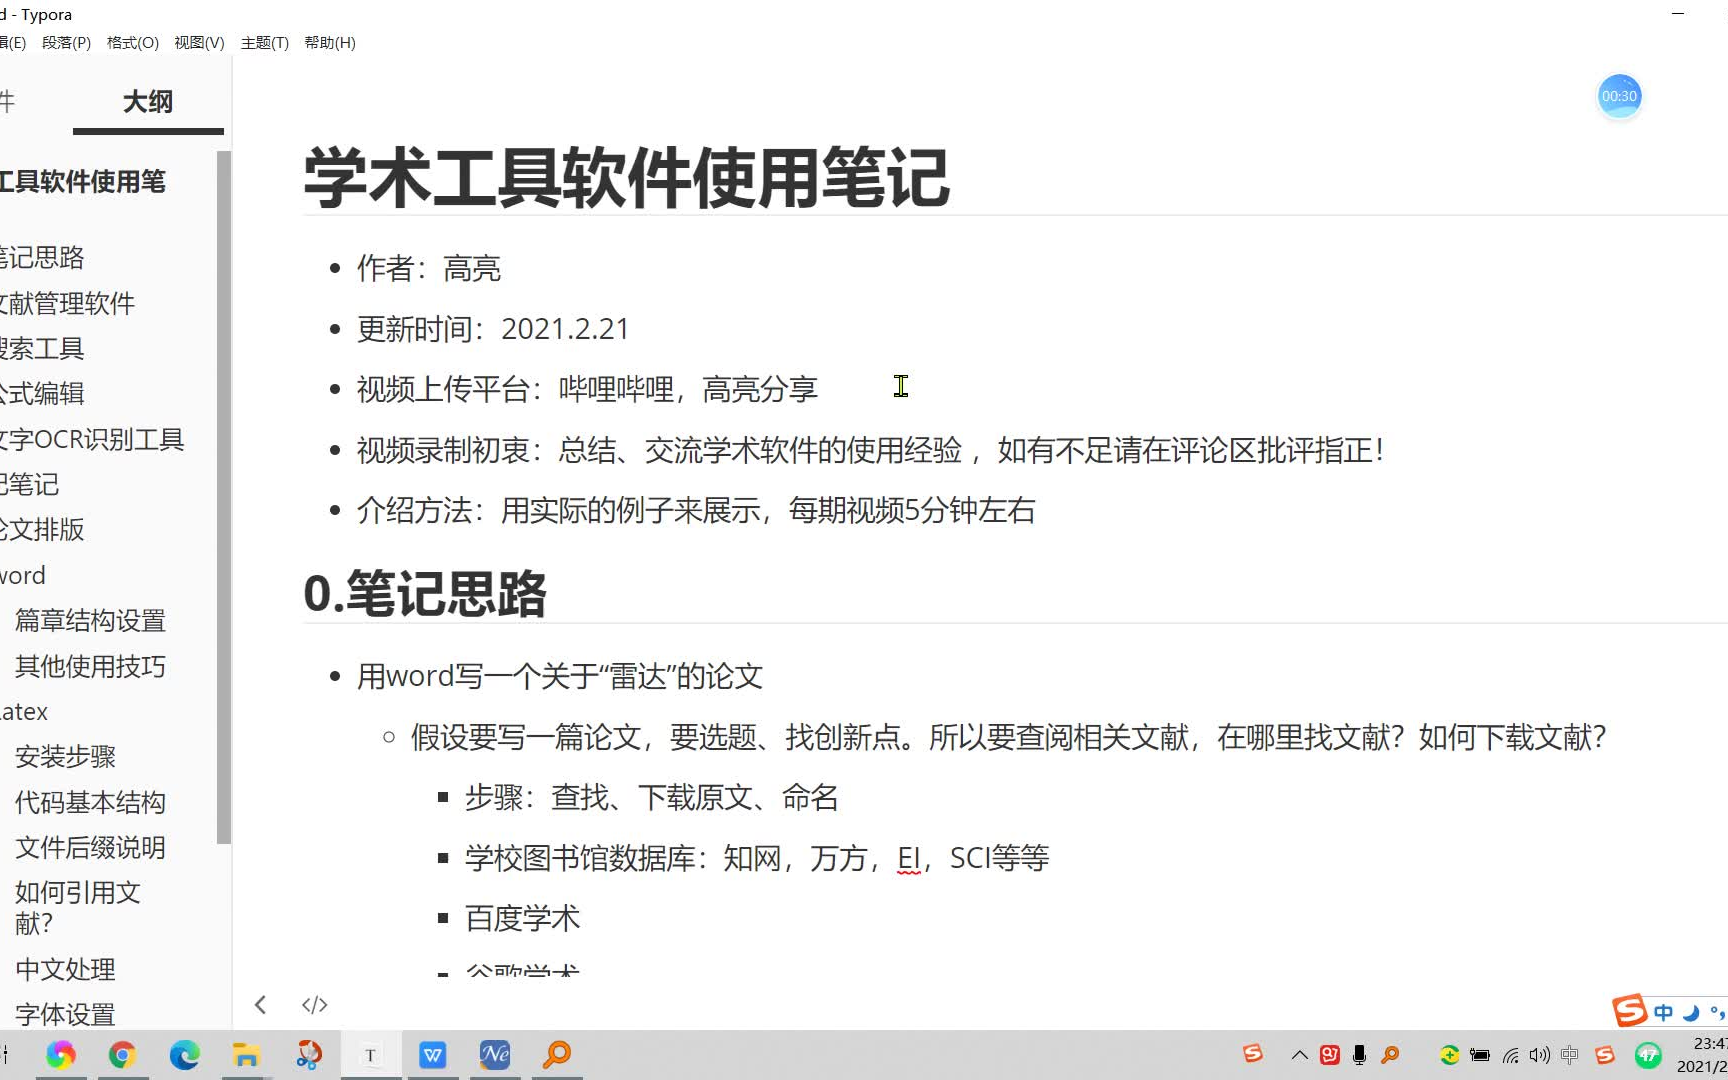Open the volume icon in the system tray
The image size is (1728, 1080).
click(1538, 1054)
